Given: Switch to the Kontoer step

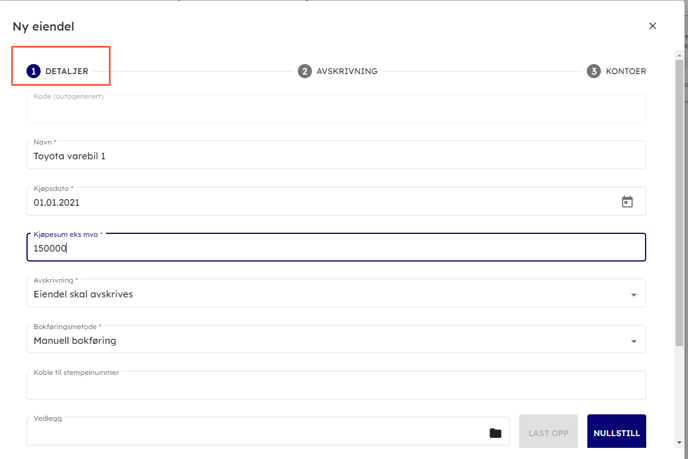Looking at the screenshot, I should 625,72.
